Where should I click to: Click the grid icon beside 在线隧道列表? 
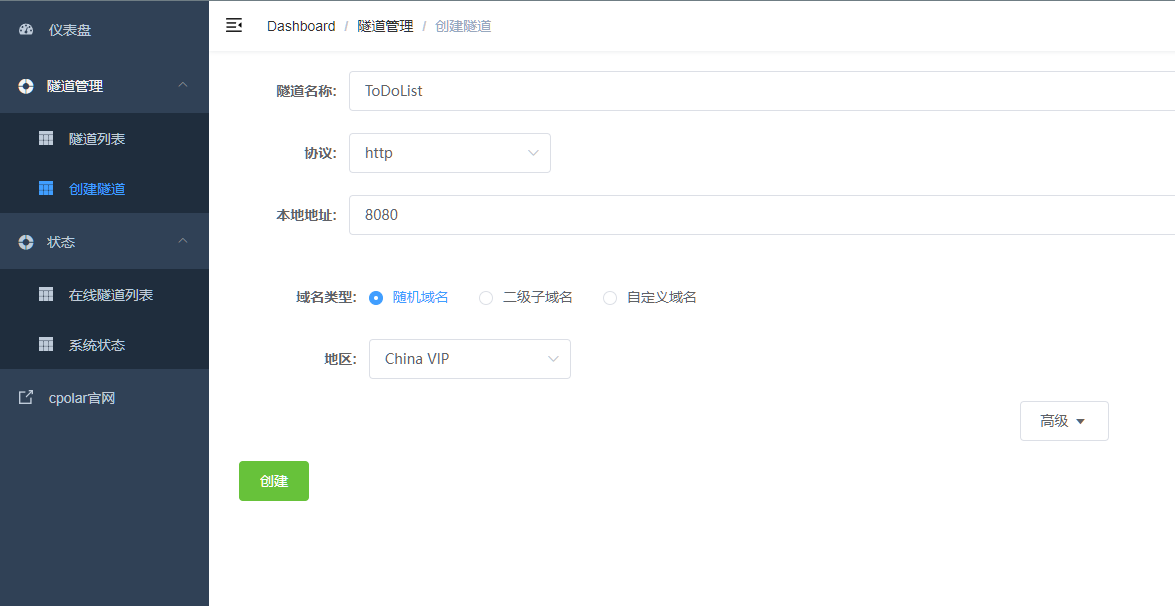[46, 294]
